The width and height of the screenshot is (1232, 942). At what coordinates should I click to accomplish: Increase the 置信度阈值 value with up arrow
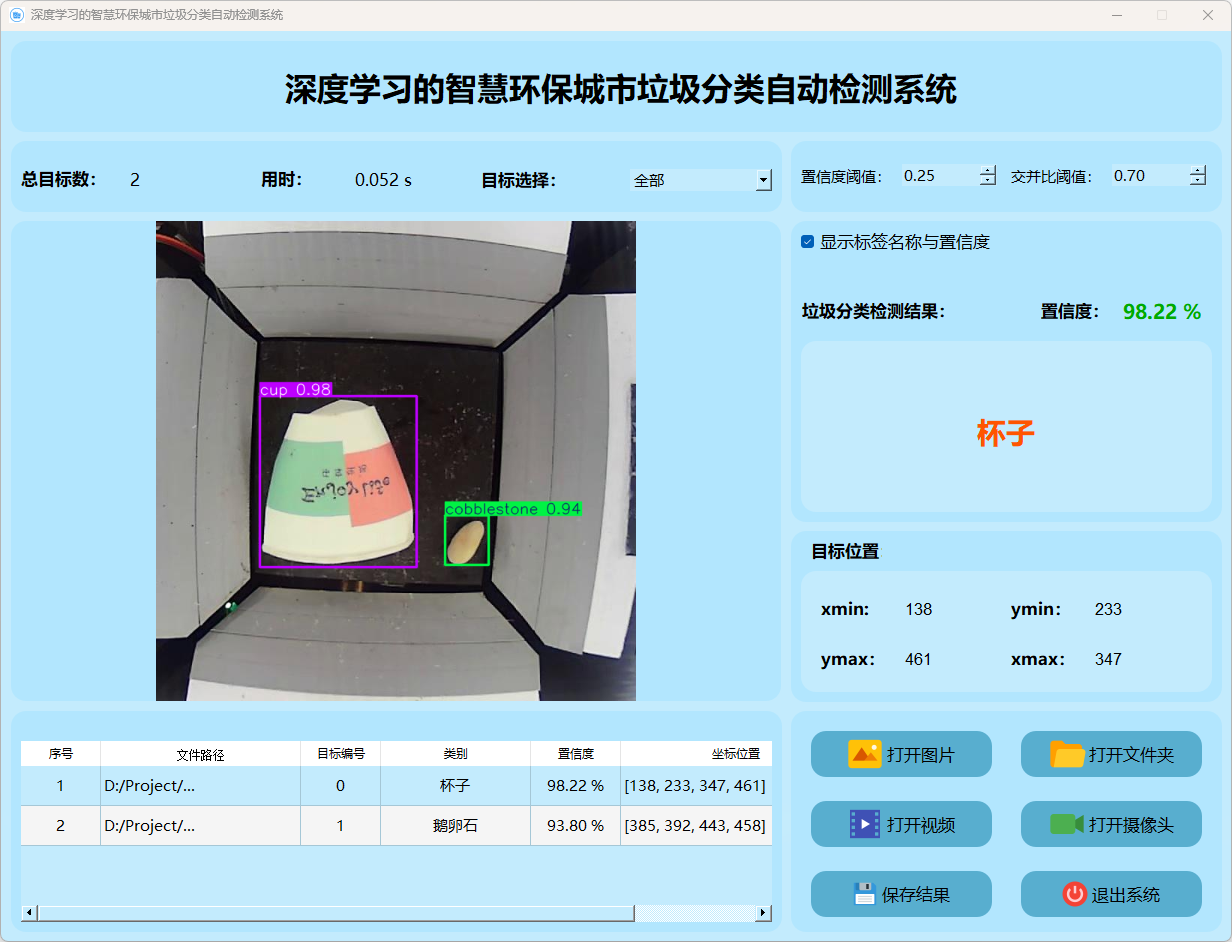(988, 170)
